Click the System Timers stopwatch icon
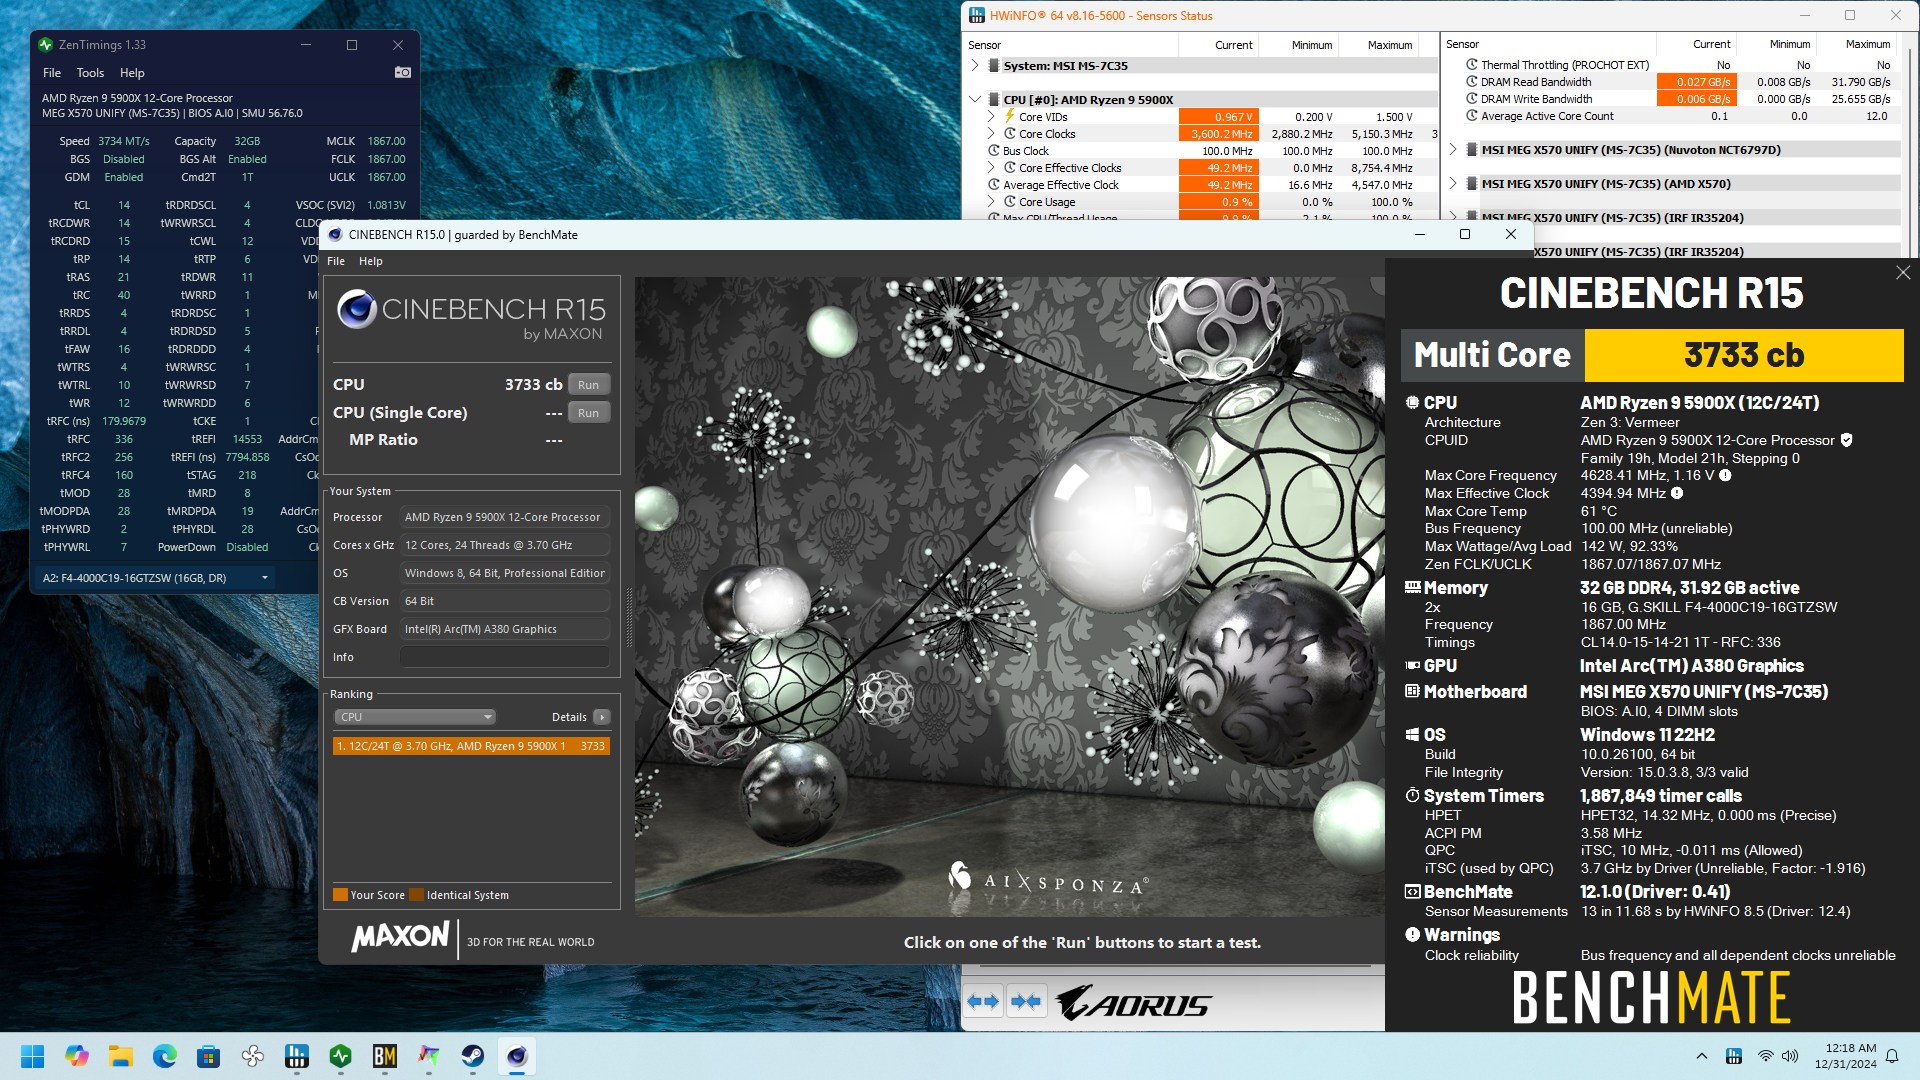Screen dimensions: 1920x1080 1412,796
